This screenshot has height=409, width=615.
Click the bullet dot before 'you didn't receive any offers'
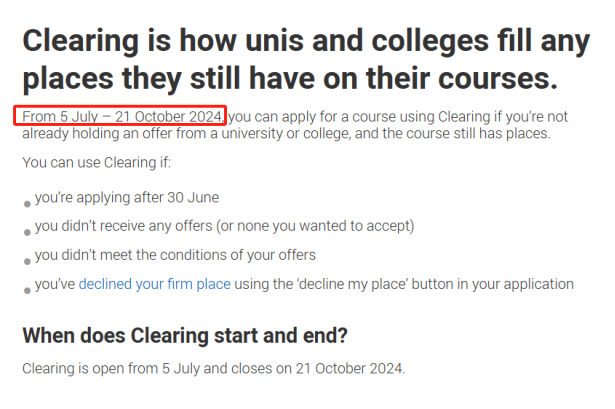click(27, 233)
